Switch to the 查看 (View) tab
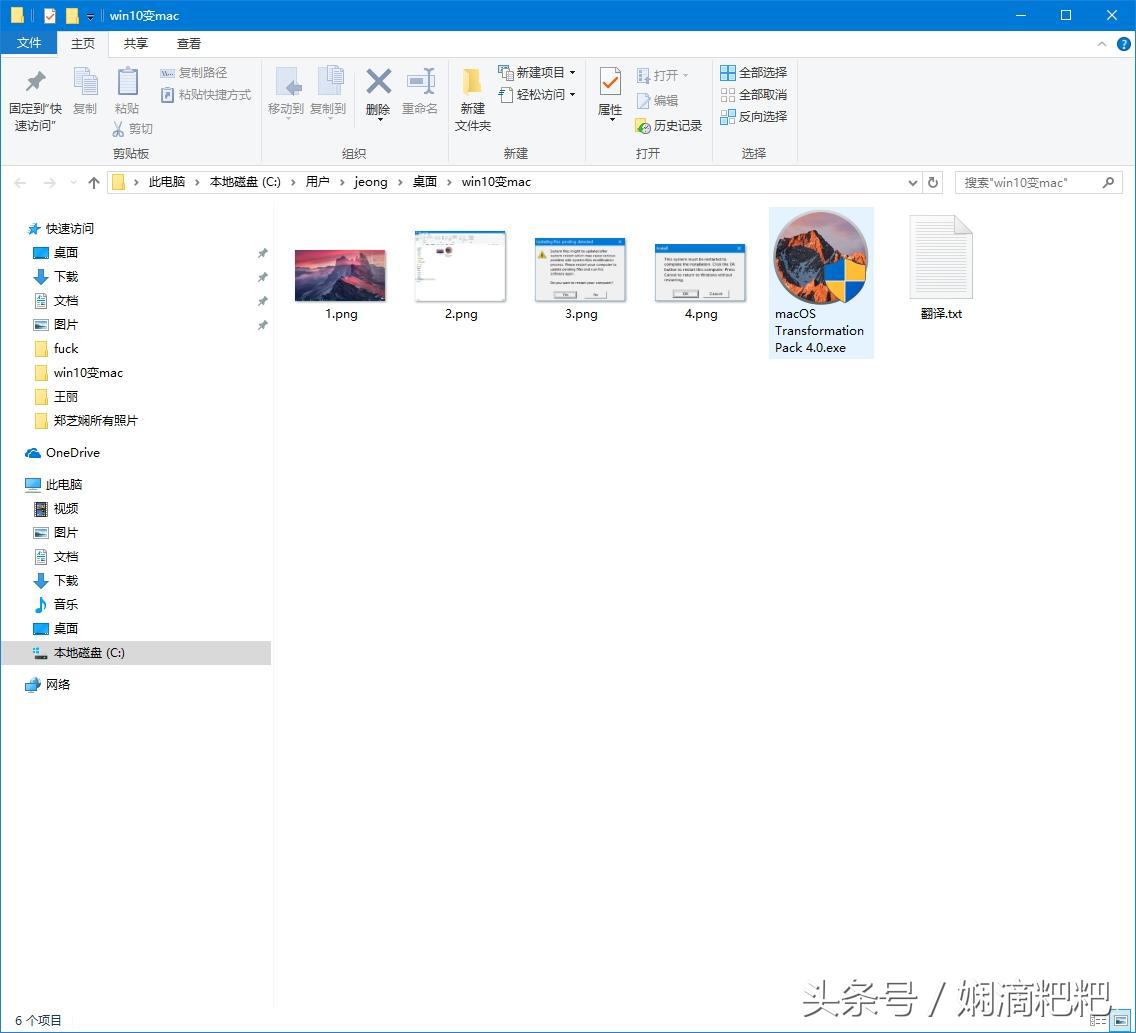 tap(189, 43)
